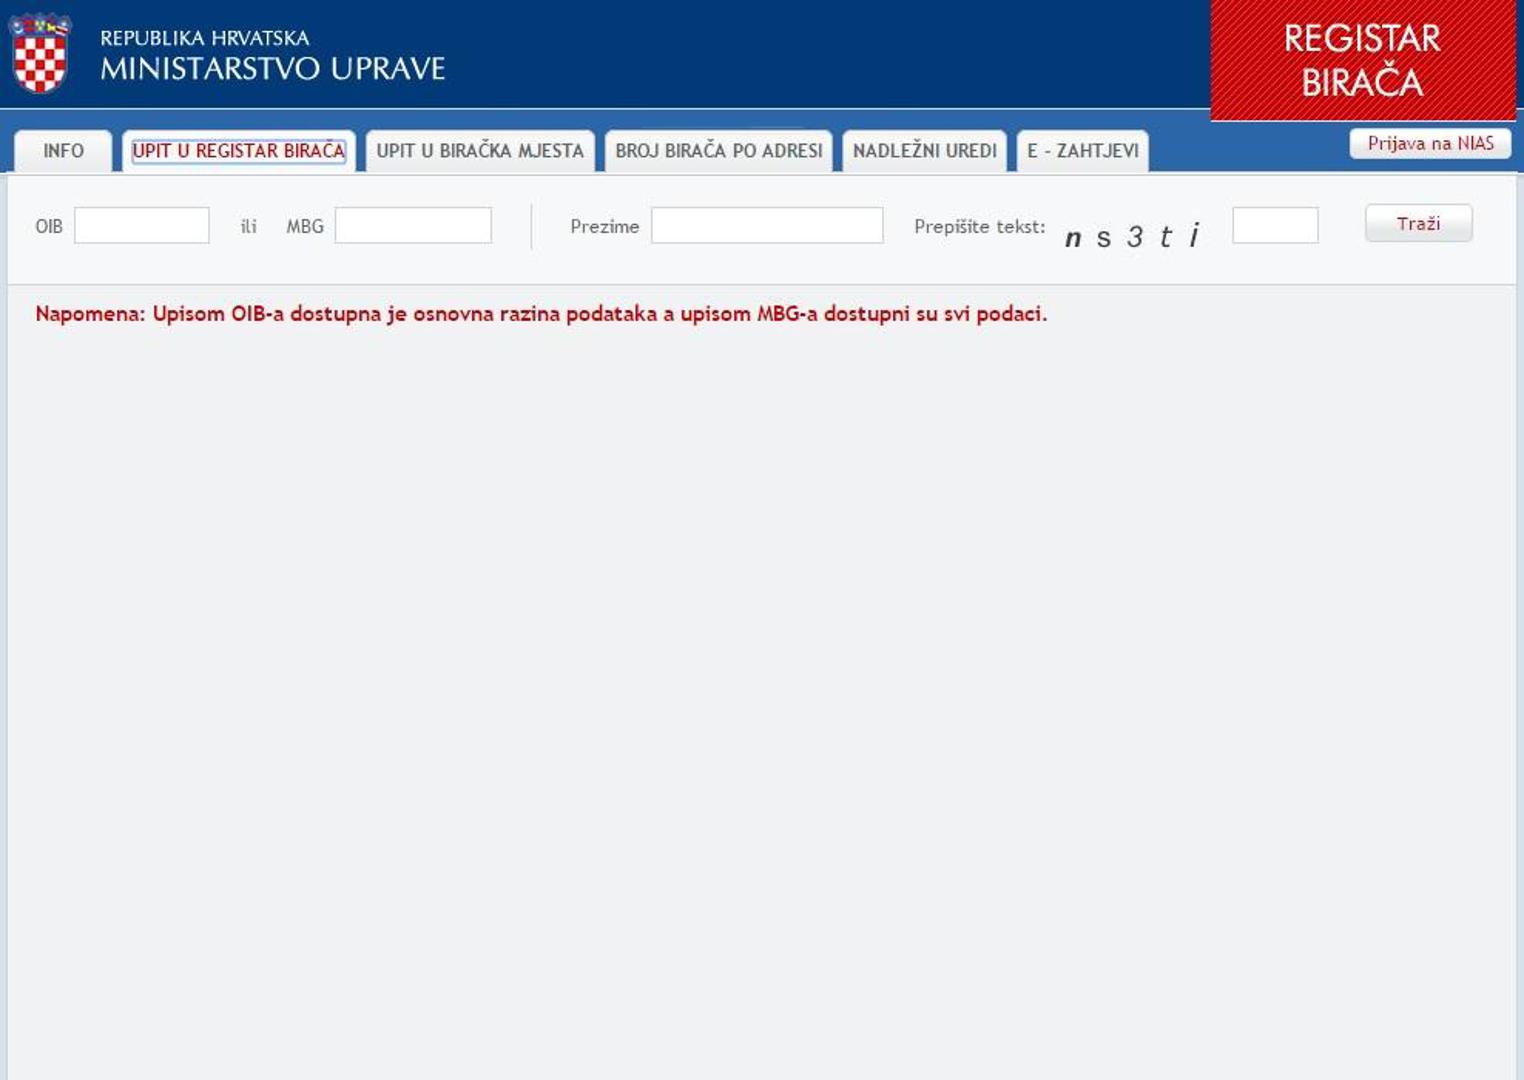The image size is (1524, 1080).
Task: Open the BROJ BIRAČA PO ADRESI tab
Action: 718,151
